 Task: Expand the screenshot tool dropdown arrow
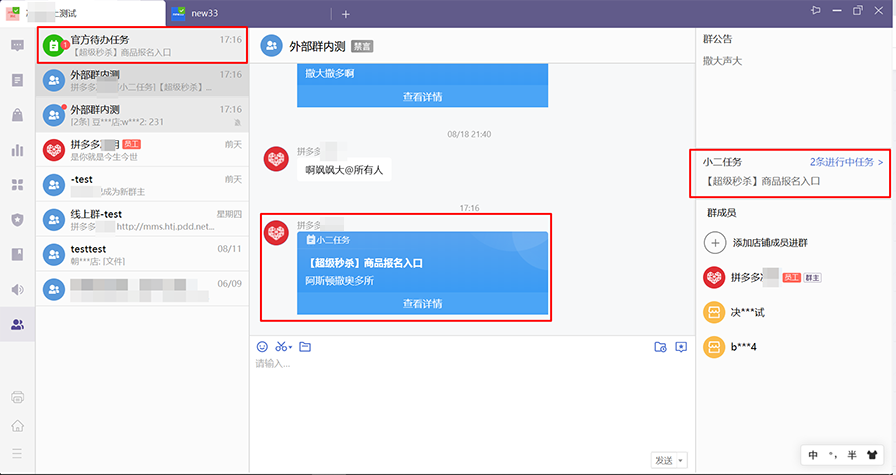point(290,348)
